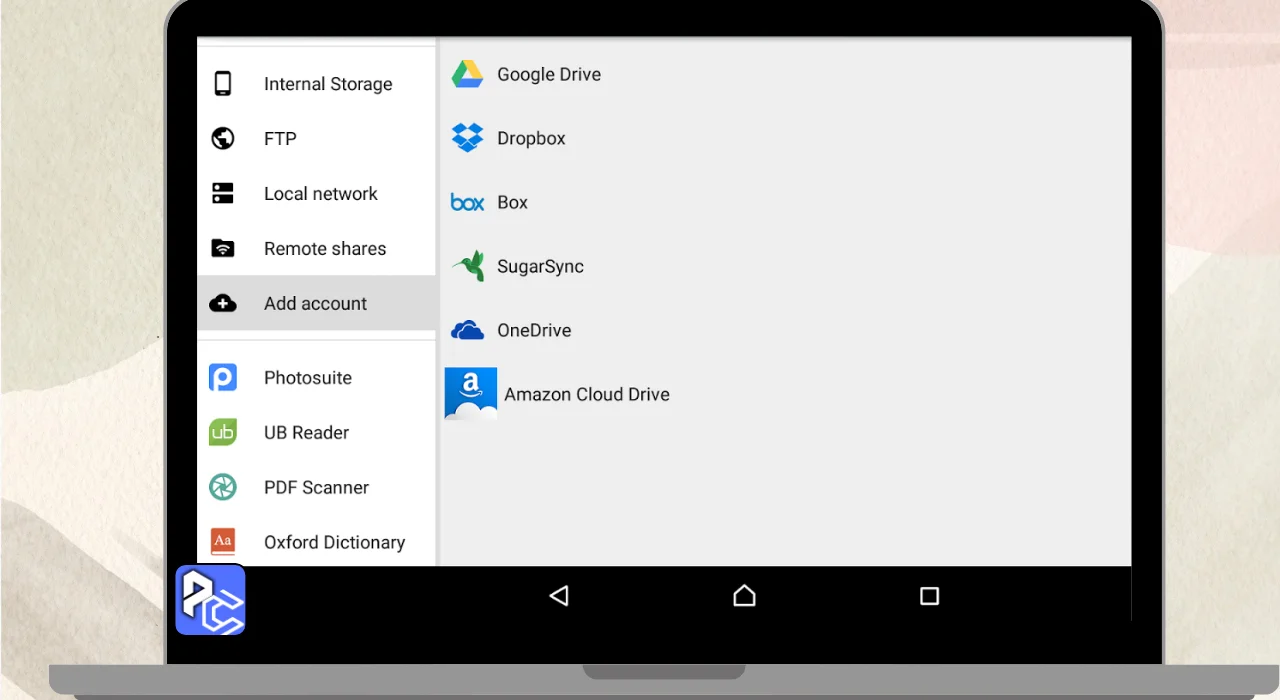Viewport: 1280px width, 700px height.
Task: Click the blue PC logo badge
Action: [x=211, y=600]
